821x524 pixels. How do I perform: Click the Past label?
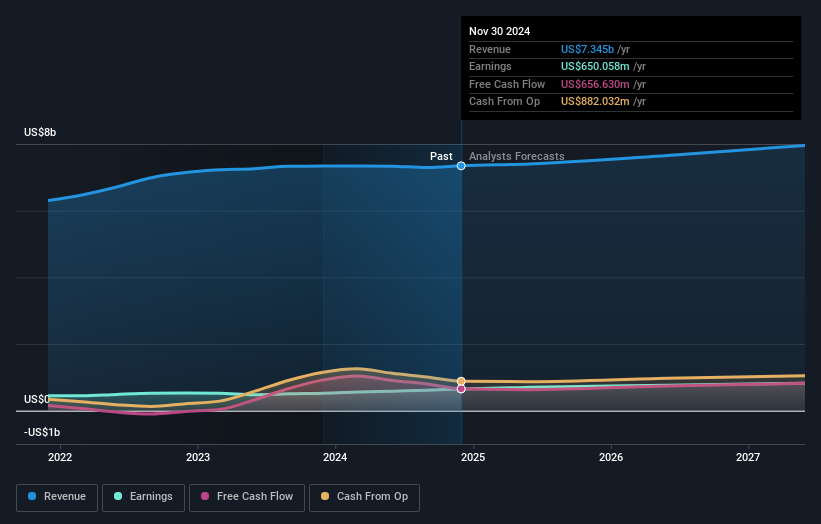(441, 156)
